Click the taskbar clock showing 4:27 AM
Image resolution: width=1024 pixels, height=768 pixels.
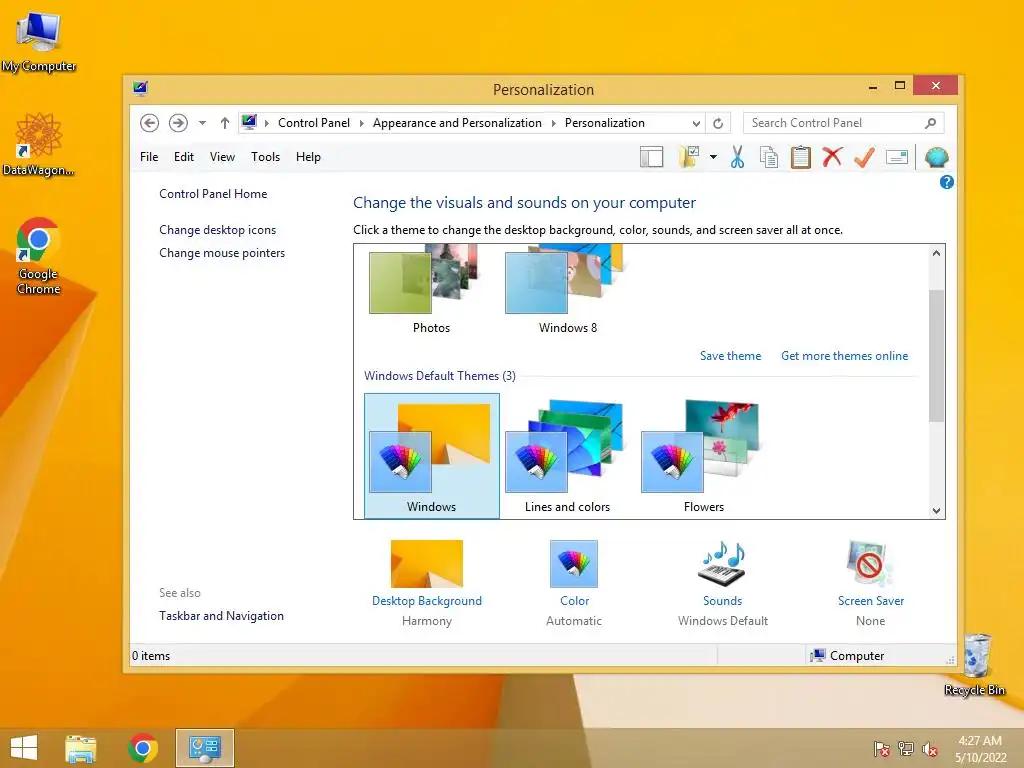click(x=980, y=749)
